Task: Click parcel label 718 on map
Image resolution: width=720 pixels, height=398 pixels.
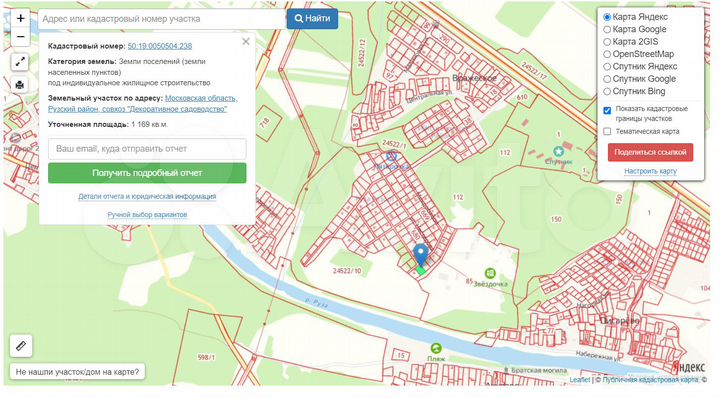Action: 264,123
